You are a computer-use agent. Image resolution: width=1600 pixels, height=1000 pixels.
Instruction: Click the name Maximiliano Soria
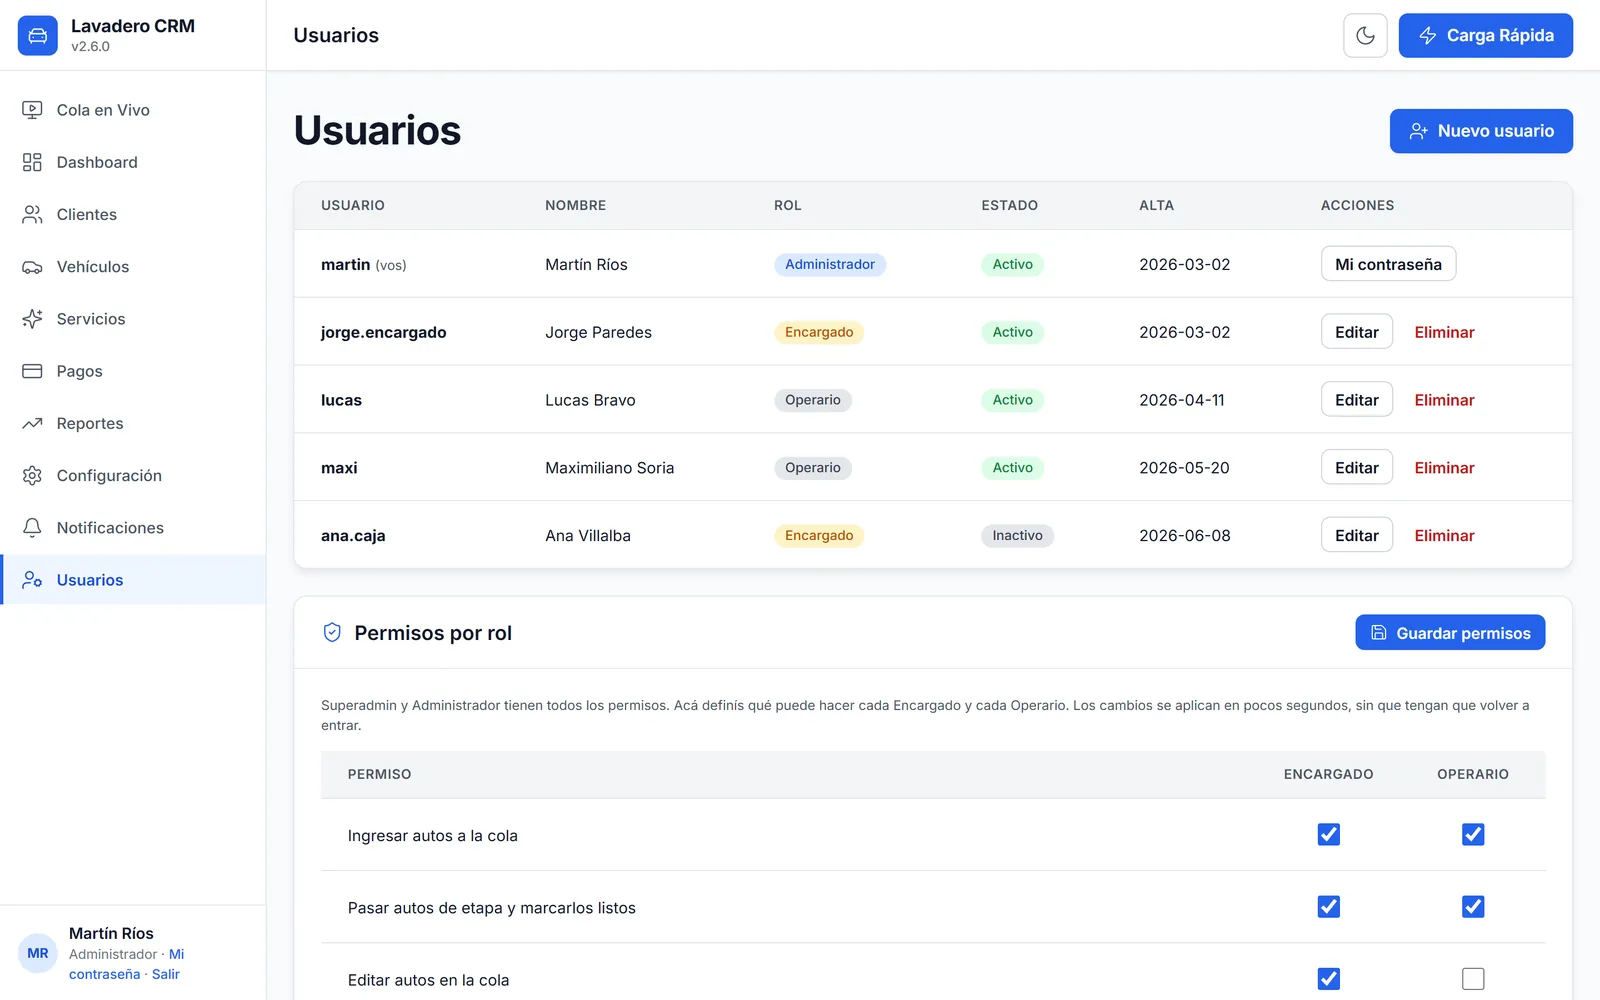click(610, 468)
